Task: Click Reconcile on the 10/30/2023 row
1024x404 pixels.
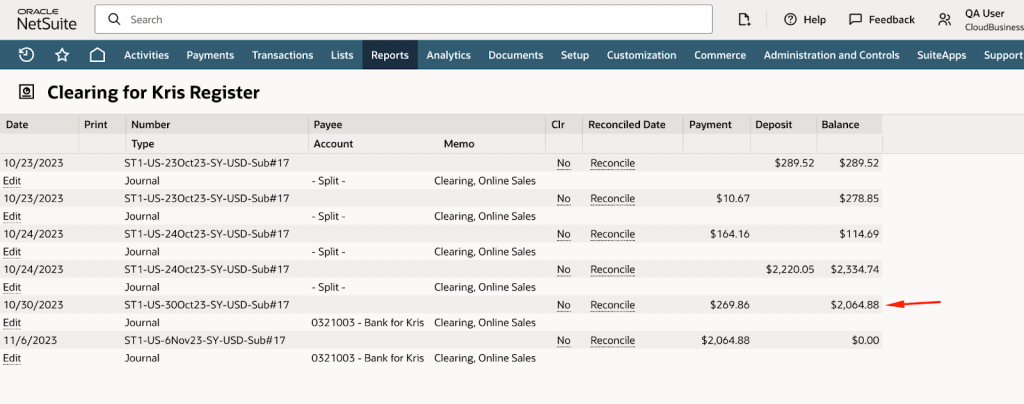Action: click(612, 305)
